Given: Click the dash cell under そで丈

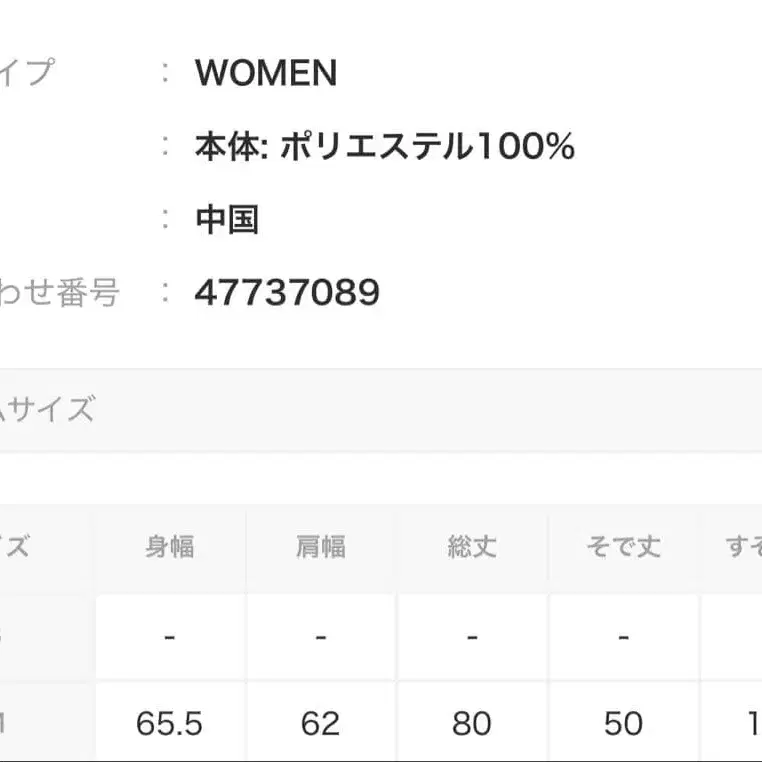Looking at the screenshot, I should 623,636.
